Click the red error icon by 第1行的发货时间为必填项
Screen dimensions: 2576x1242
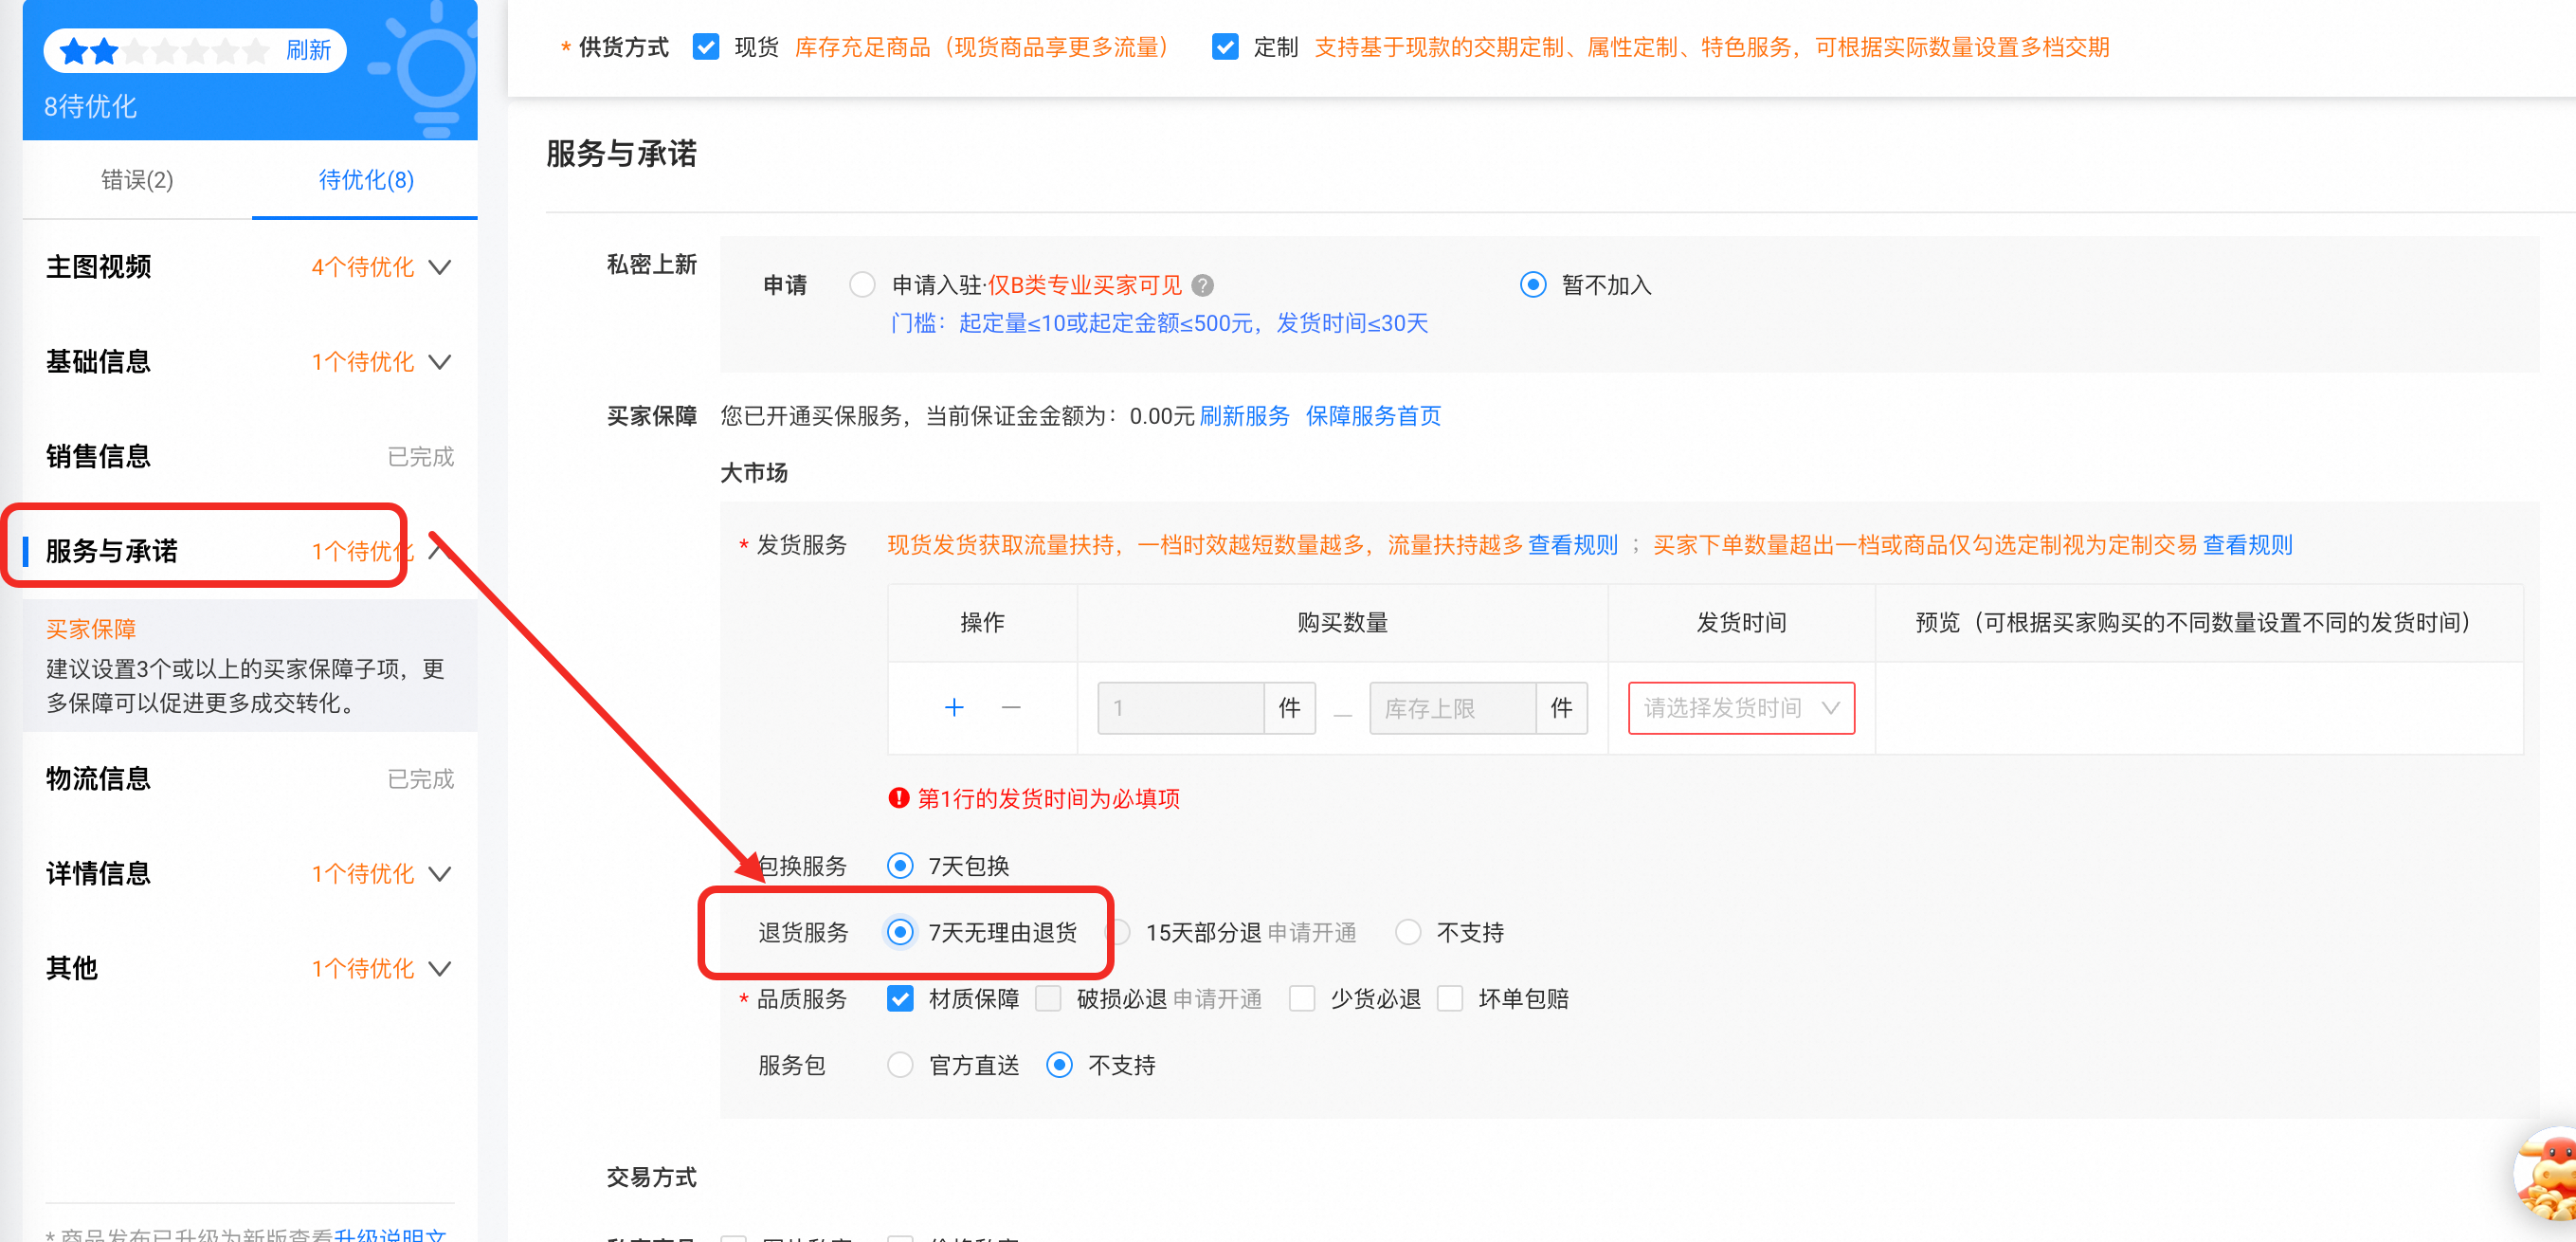(x=898, y=798)
